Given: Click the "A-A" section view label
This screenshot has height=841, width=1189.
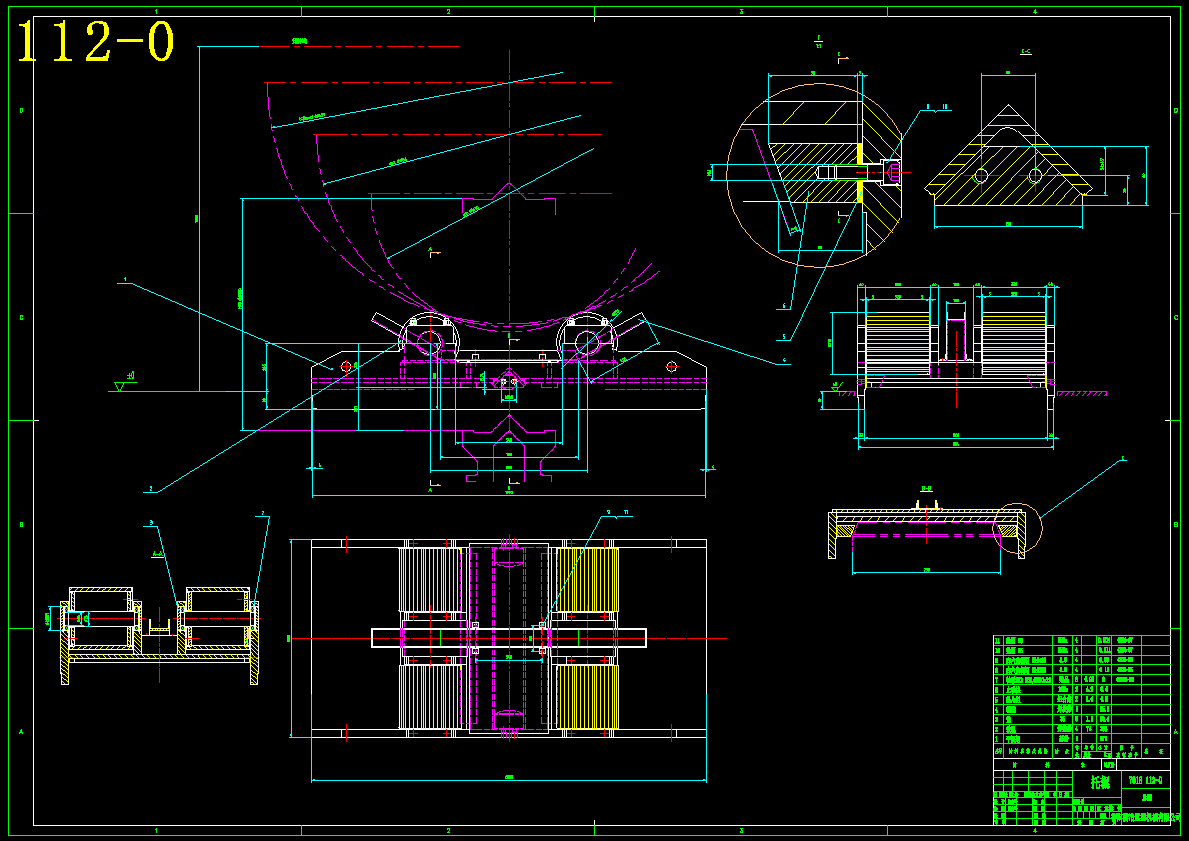Looking at the screenshot, I should pos(158,554).
